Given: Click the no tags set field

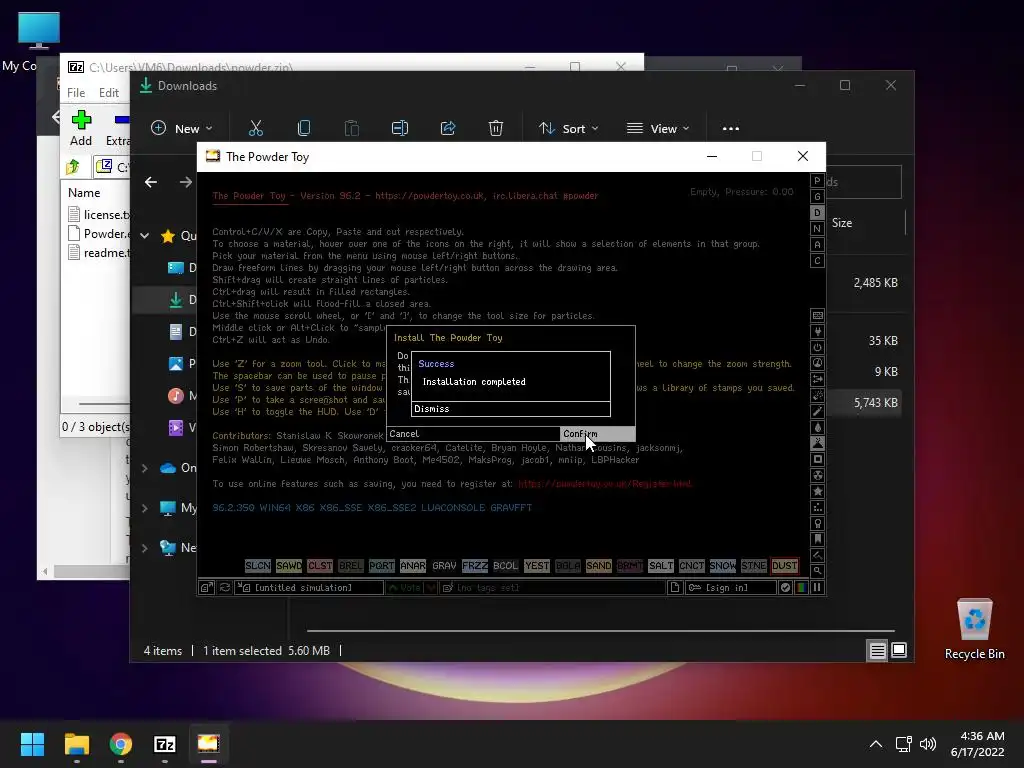Looking at the screenshot, I should coord(552,588).
